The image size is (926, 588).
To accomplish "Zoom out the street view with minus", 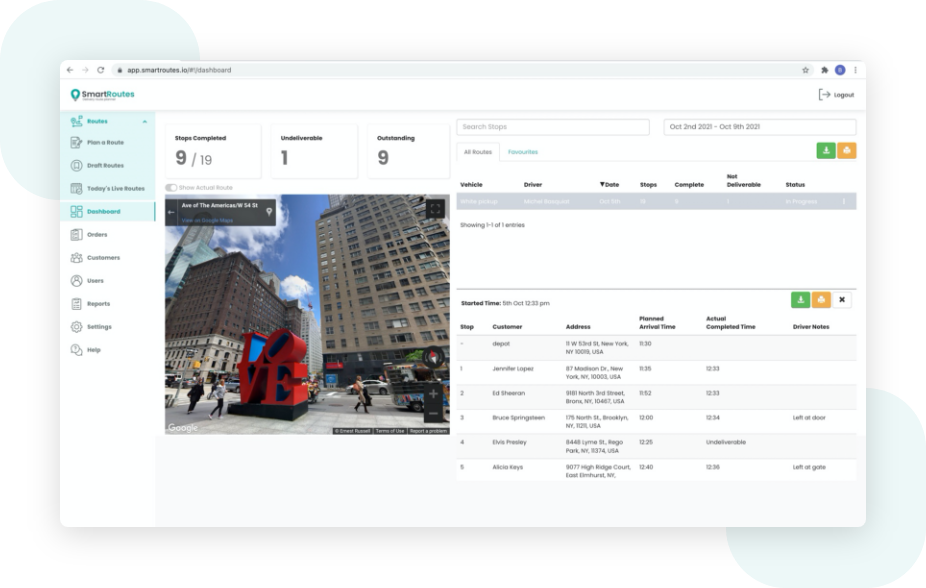I will pos(433,413).
